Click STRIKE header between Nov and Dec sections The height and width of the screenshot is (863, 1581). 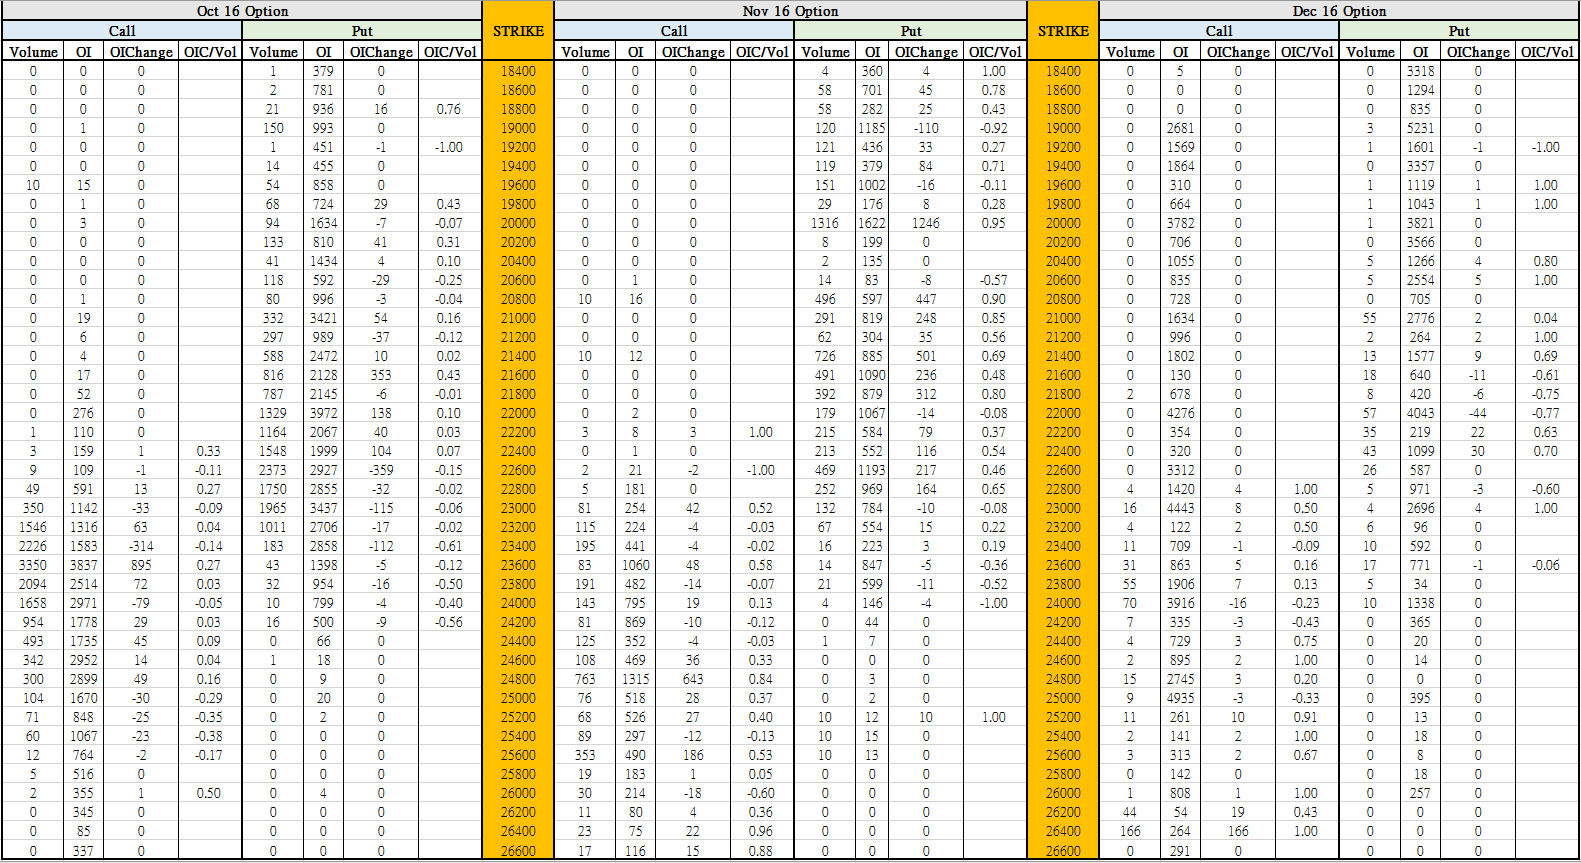(1063, 31)
